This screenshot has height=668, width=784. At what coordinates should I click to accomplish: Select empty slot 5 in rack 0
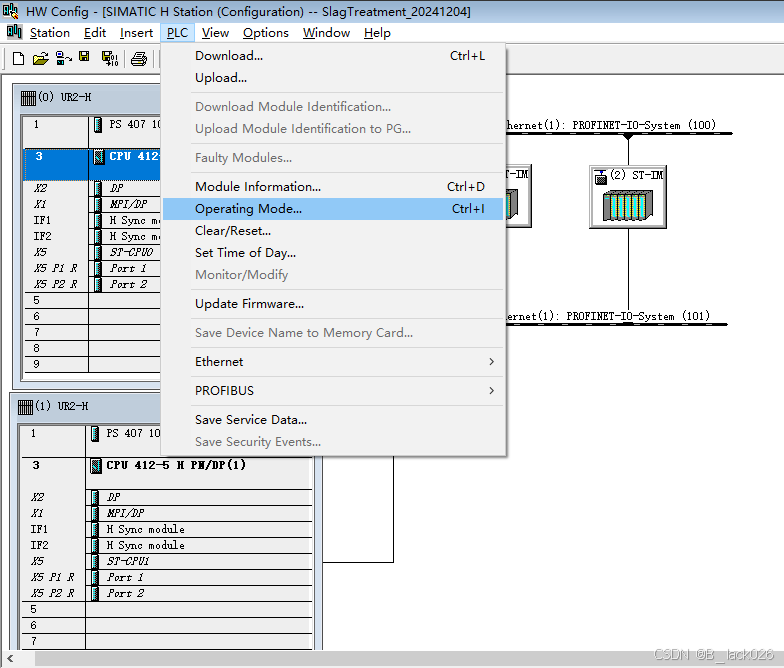(x=92, y=300)
